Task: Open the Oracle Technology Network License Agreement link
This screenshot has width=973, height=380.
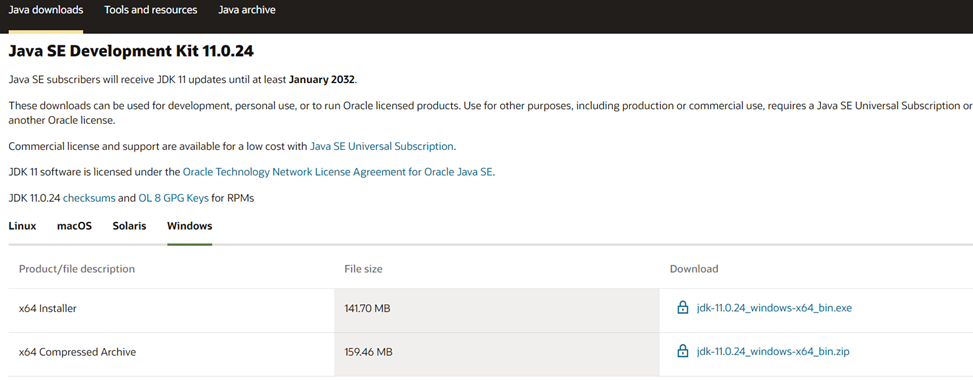Action: click(338, 173)
